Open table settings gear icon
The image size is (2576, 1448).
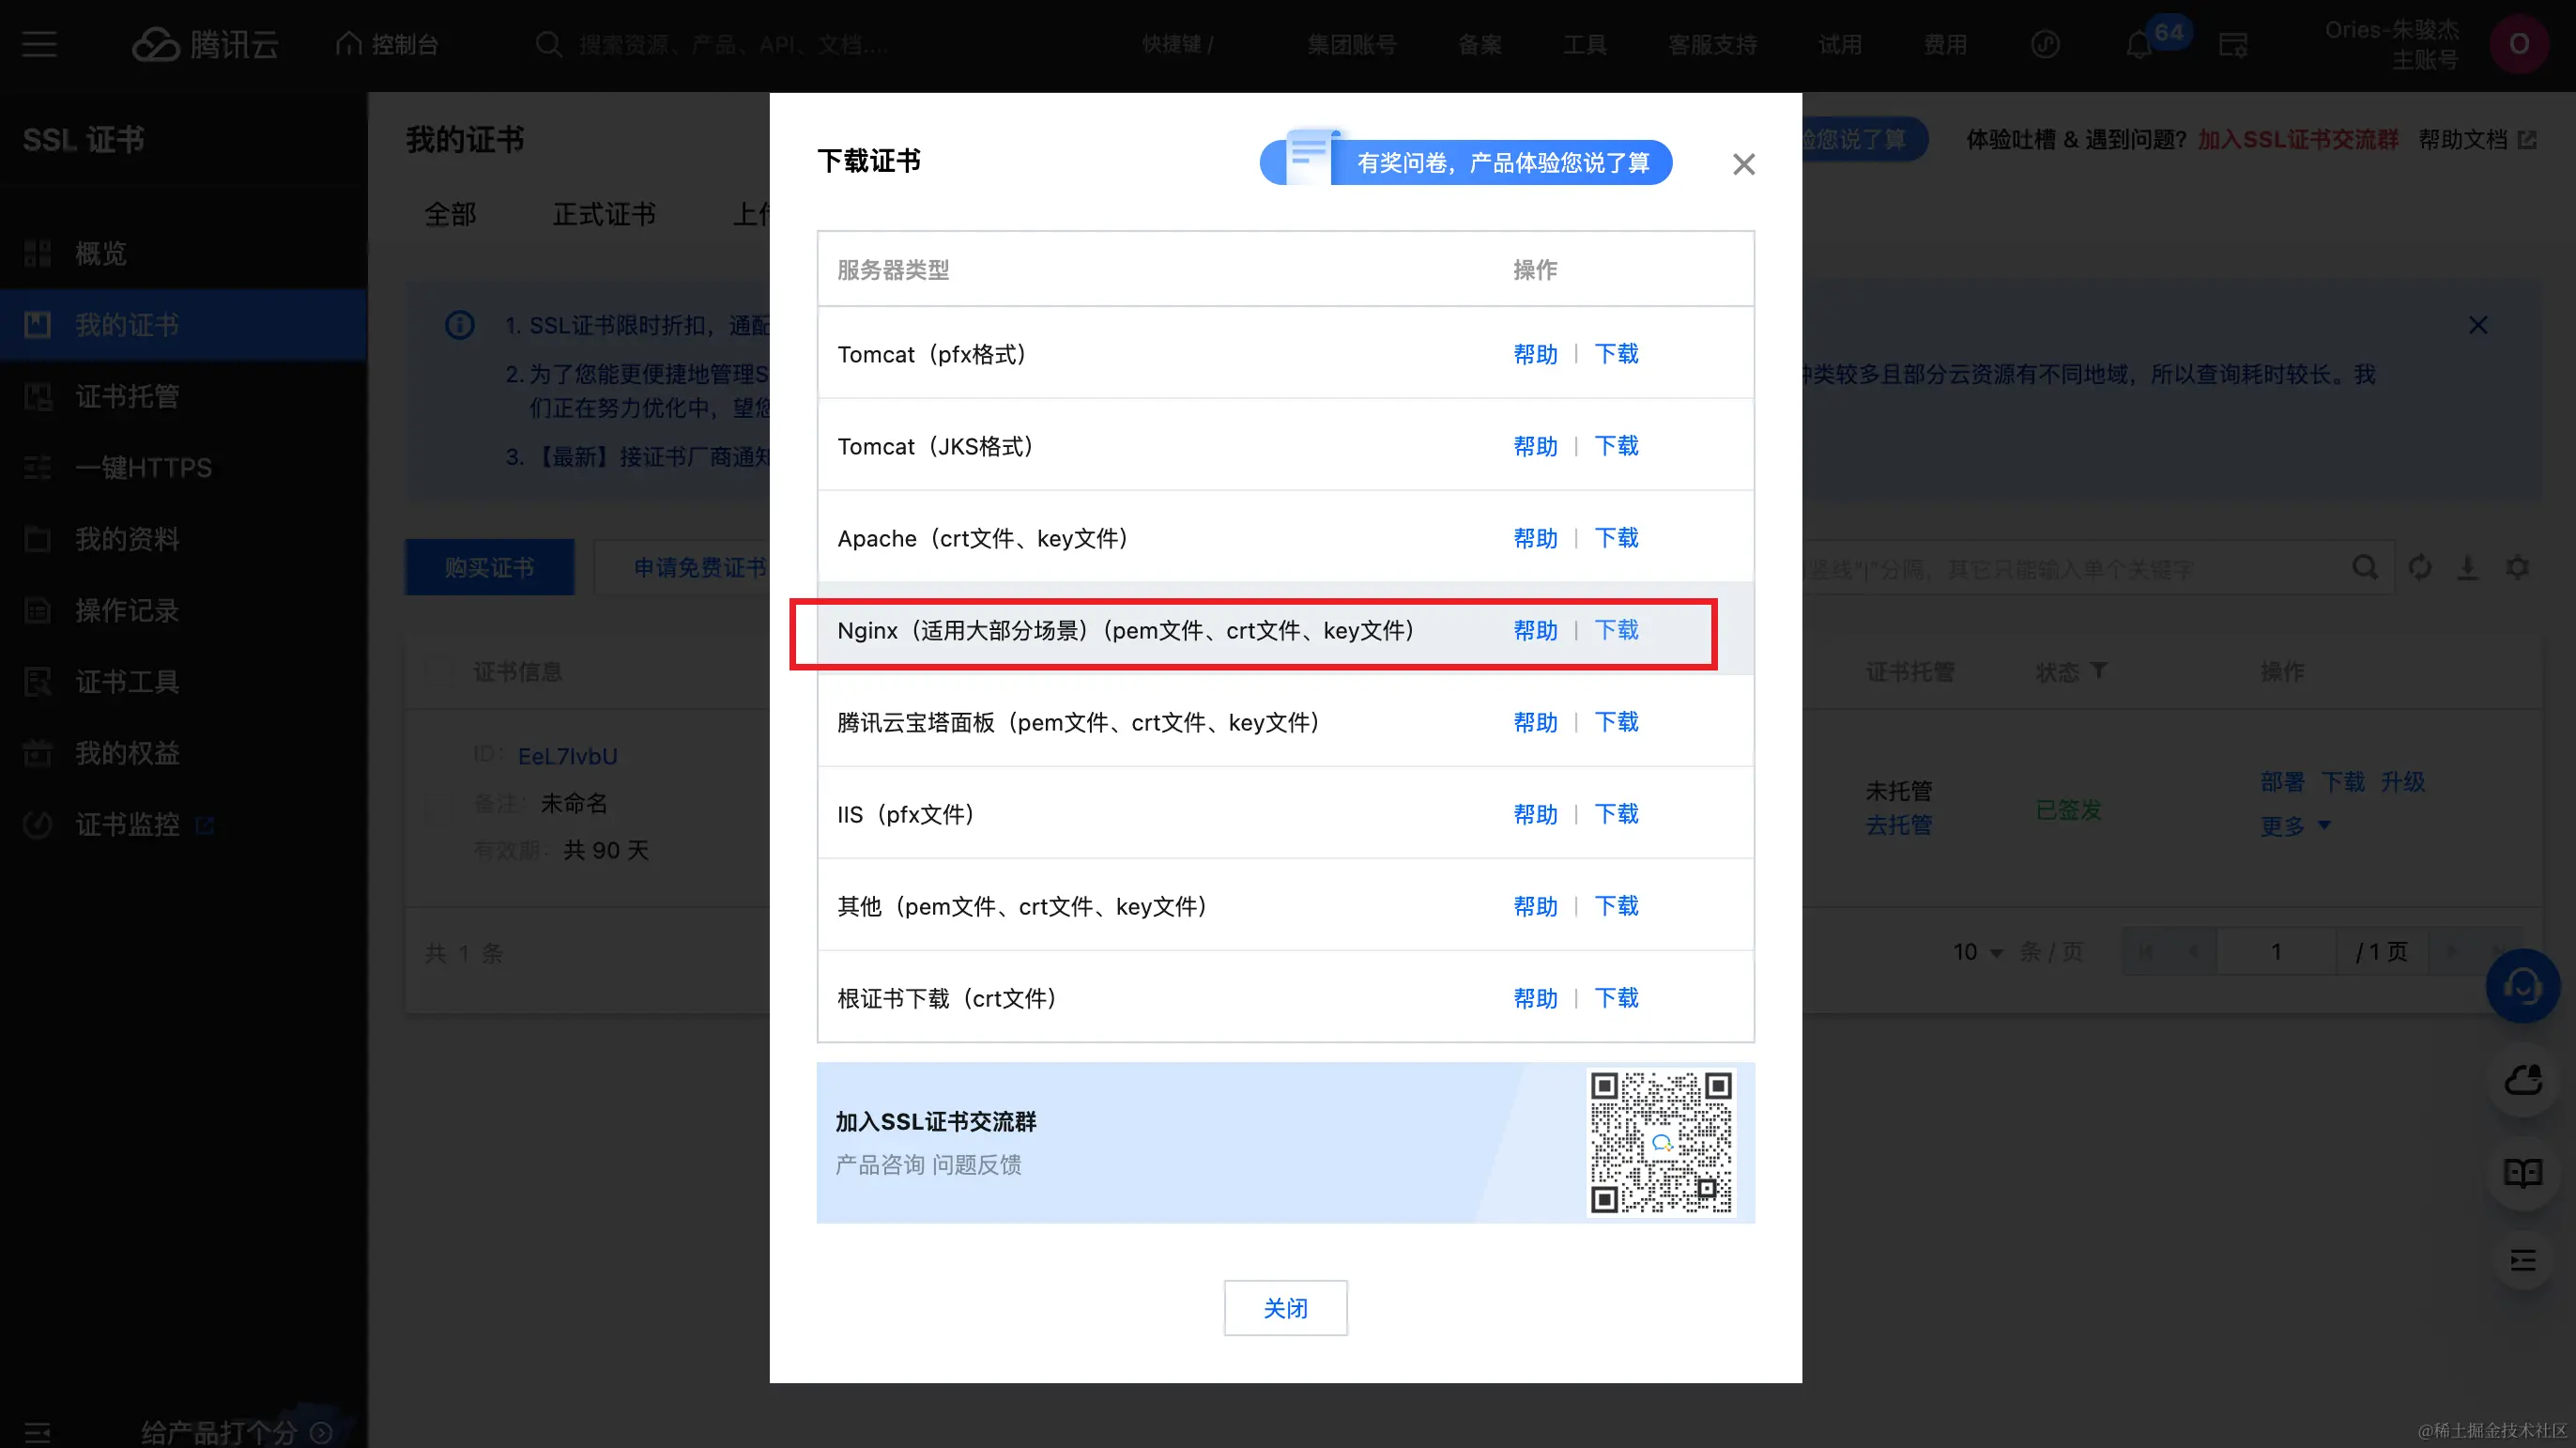click(2517, 568)
